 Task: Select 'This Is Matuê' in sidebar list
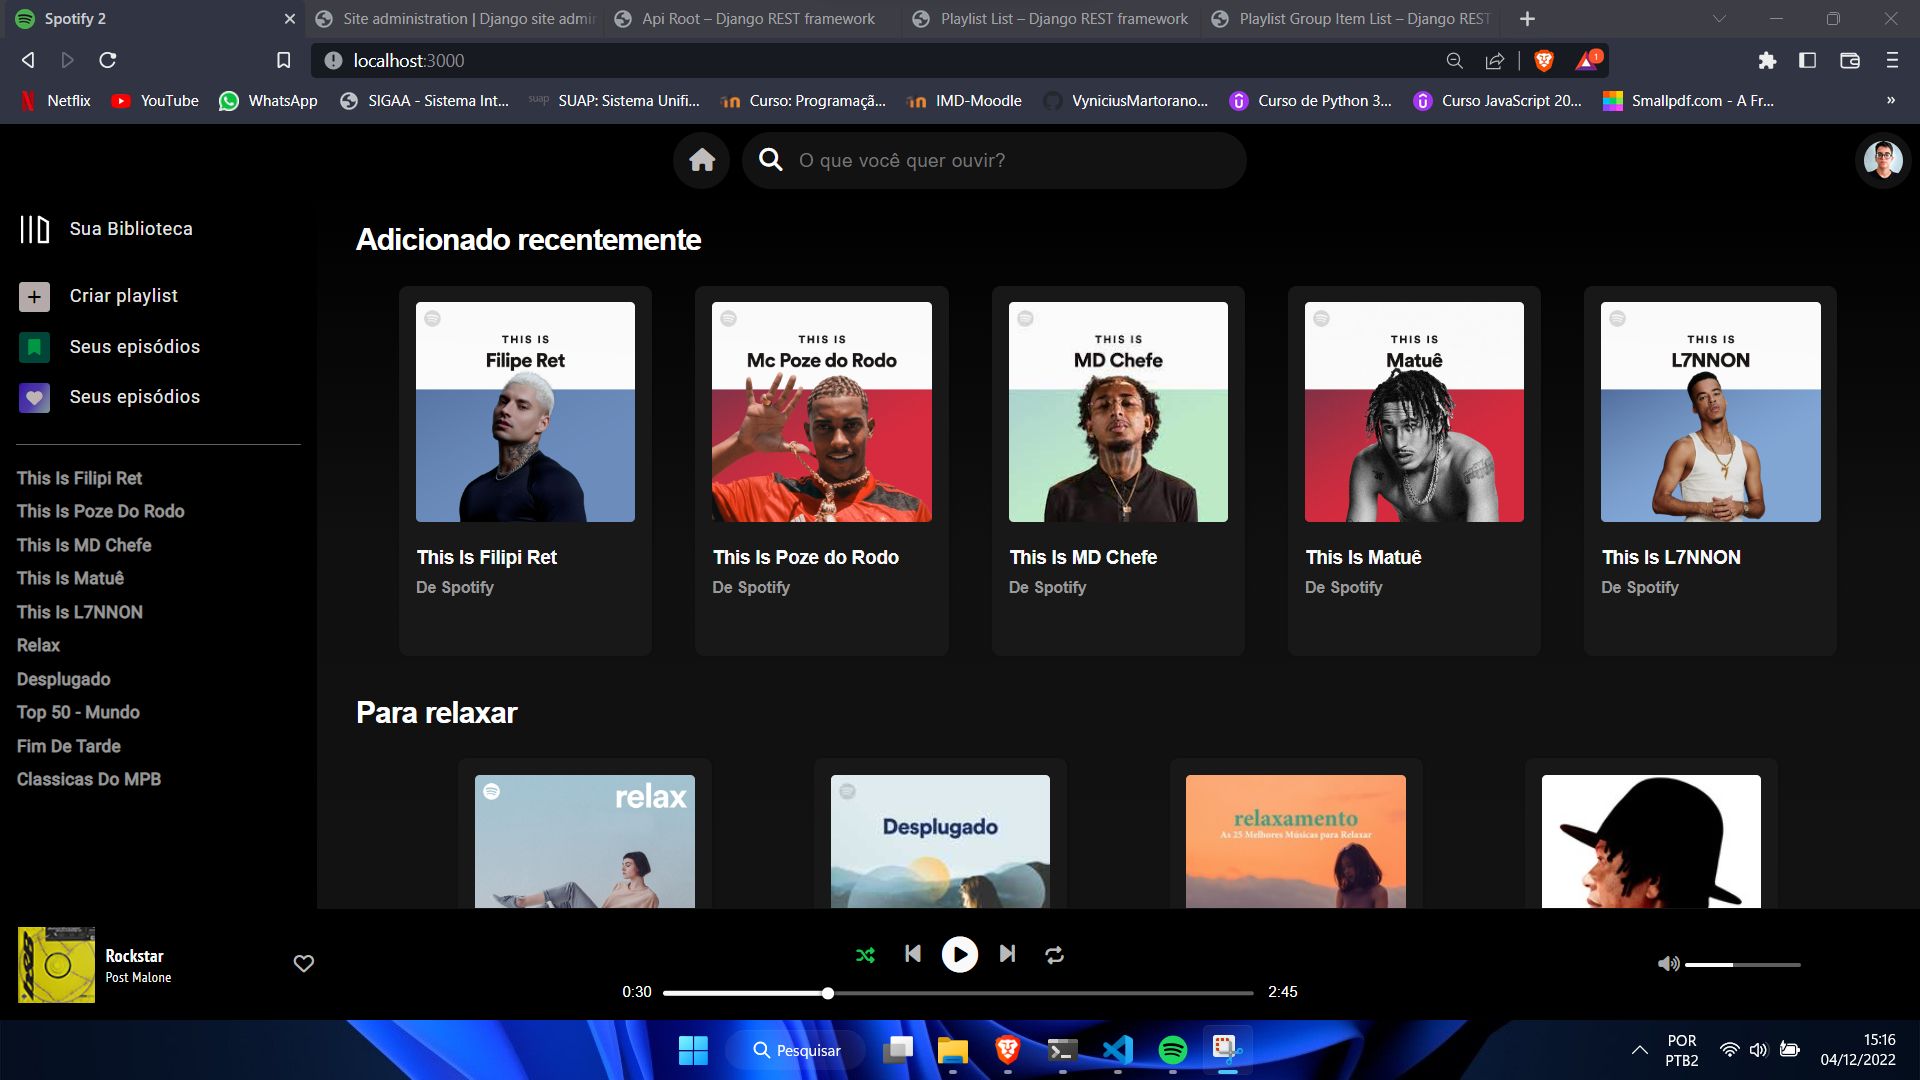point(70,578)
